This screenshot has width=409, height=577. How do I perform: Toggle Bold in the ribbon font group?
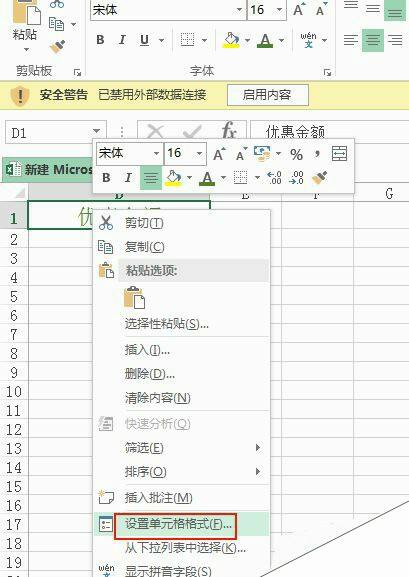[100, 40]
